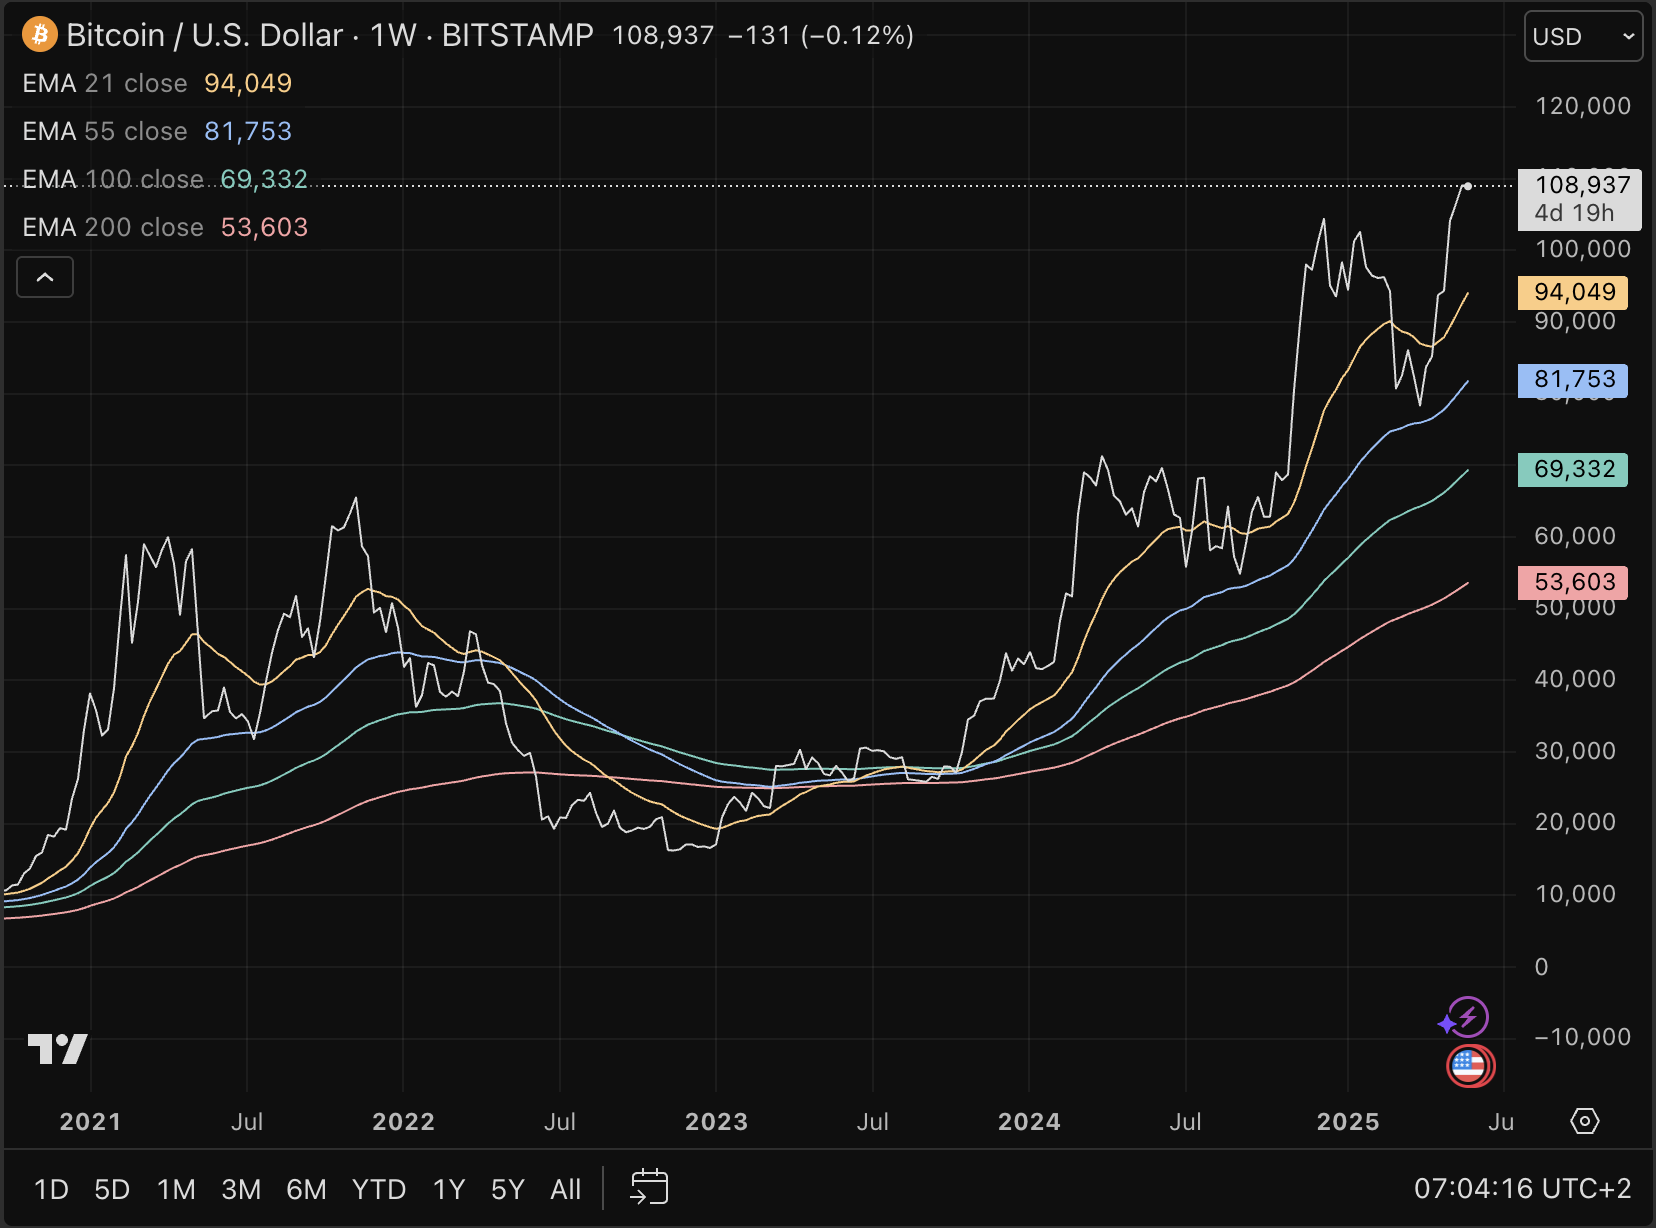Switch to the YTD range
This screenshot has width=1656, height=1228.
(x=378, y=1189)
